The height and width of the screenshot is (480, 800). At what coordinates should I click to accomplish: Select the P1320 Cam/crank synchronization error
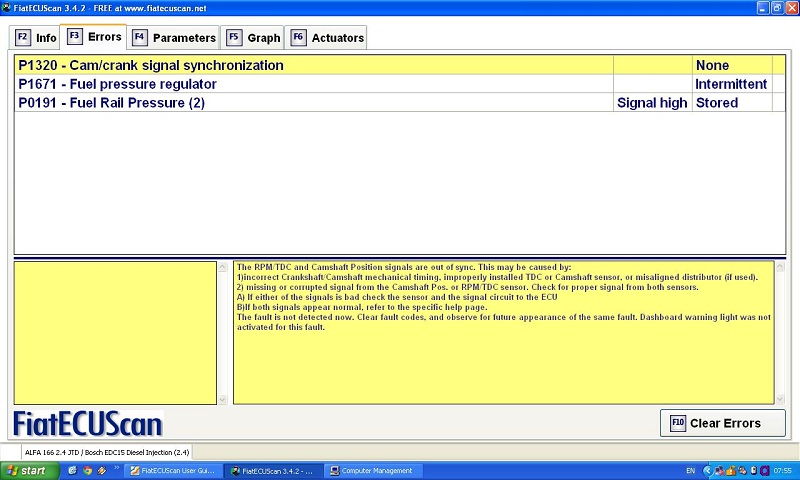[150, 65]
